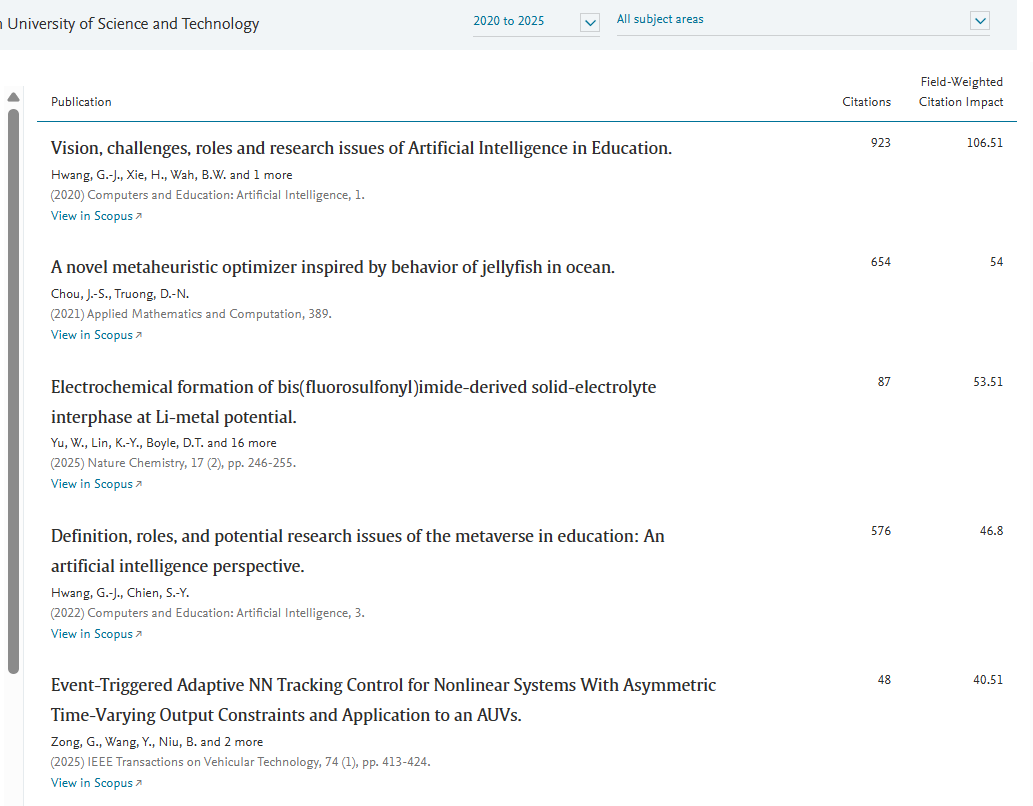Click the chevron icon beside 2020 to 2025
The height and width of the screenshot is (806, 1033).
coord(590,22)
